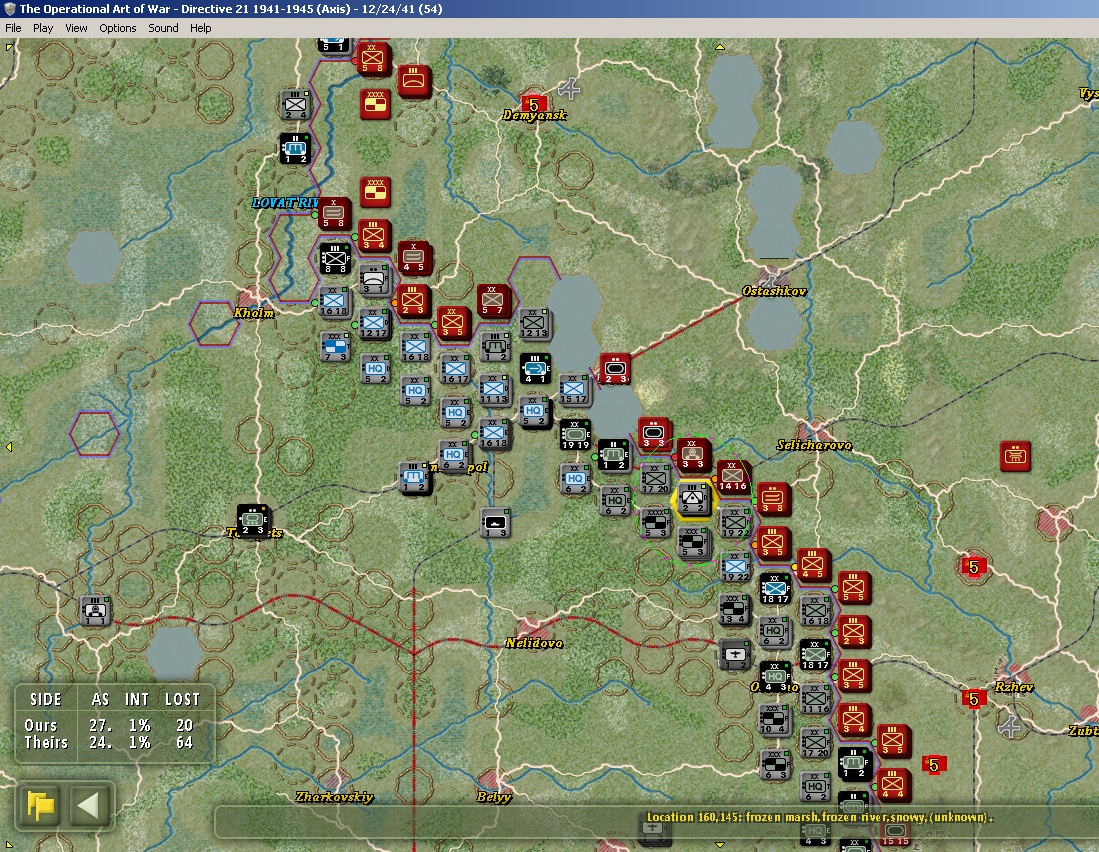The image size is (1099, 852).
Task: Select the black infantry regiment 8 8
Action: click(x=335, y=259)
